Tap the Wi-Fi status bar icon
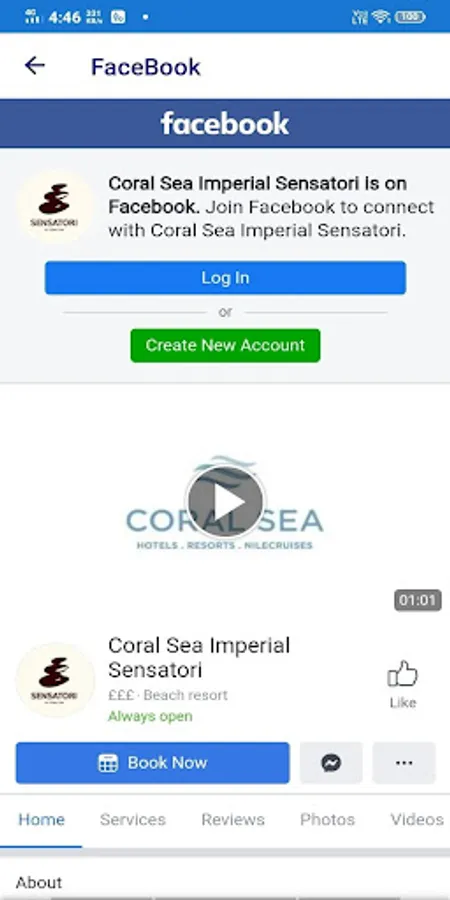Screen dimensions: 450x900 click(x=381, y=17)
